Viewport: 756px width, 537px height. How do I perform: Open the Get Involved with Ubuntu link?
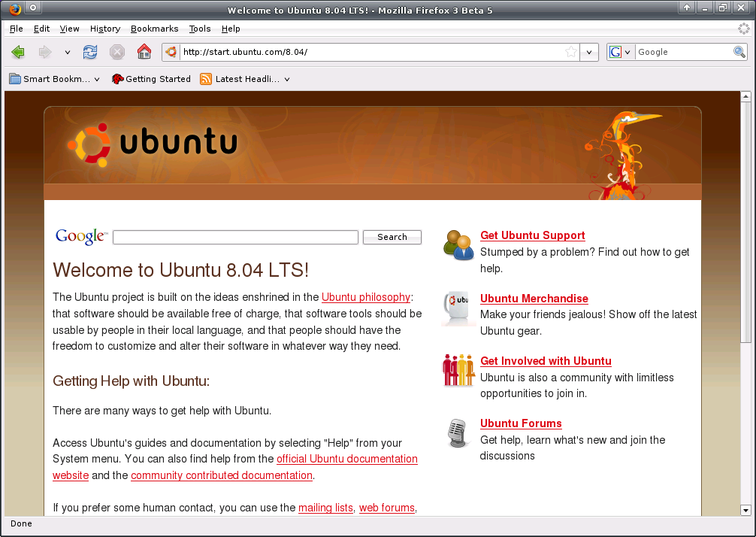point(545,361)
